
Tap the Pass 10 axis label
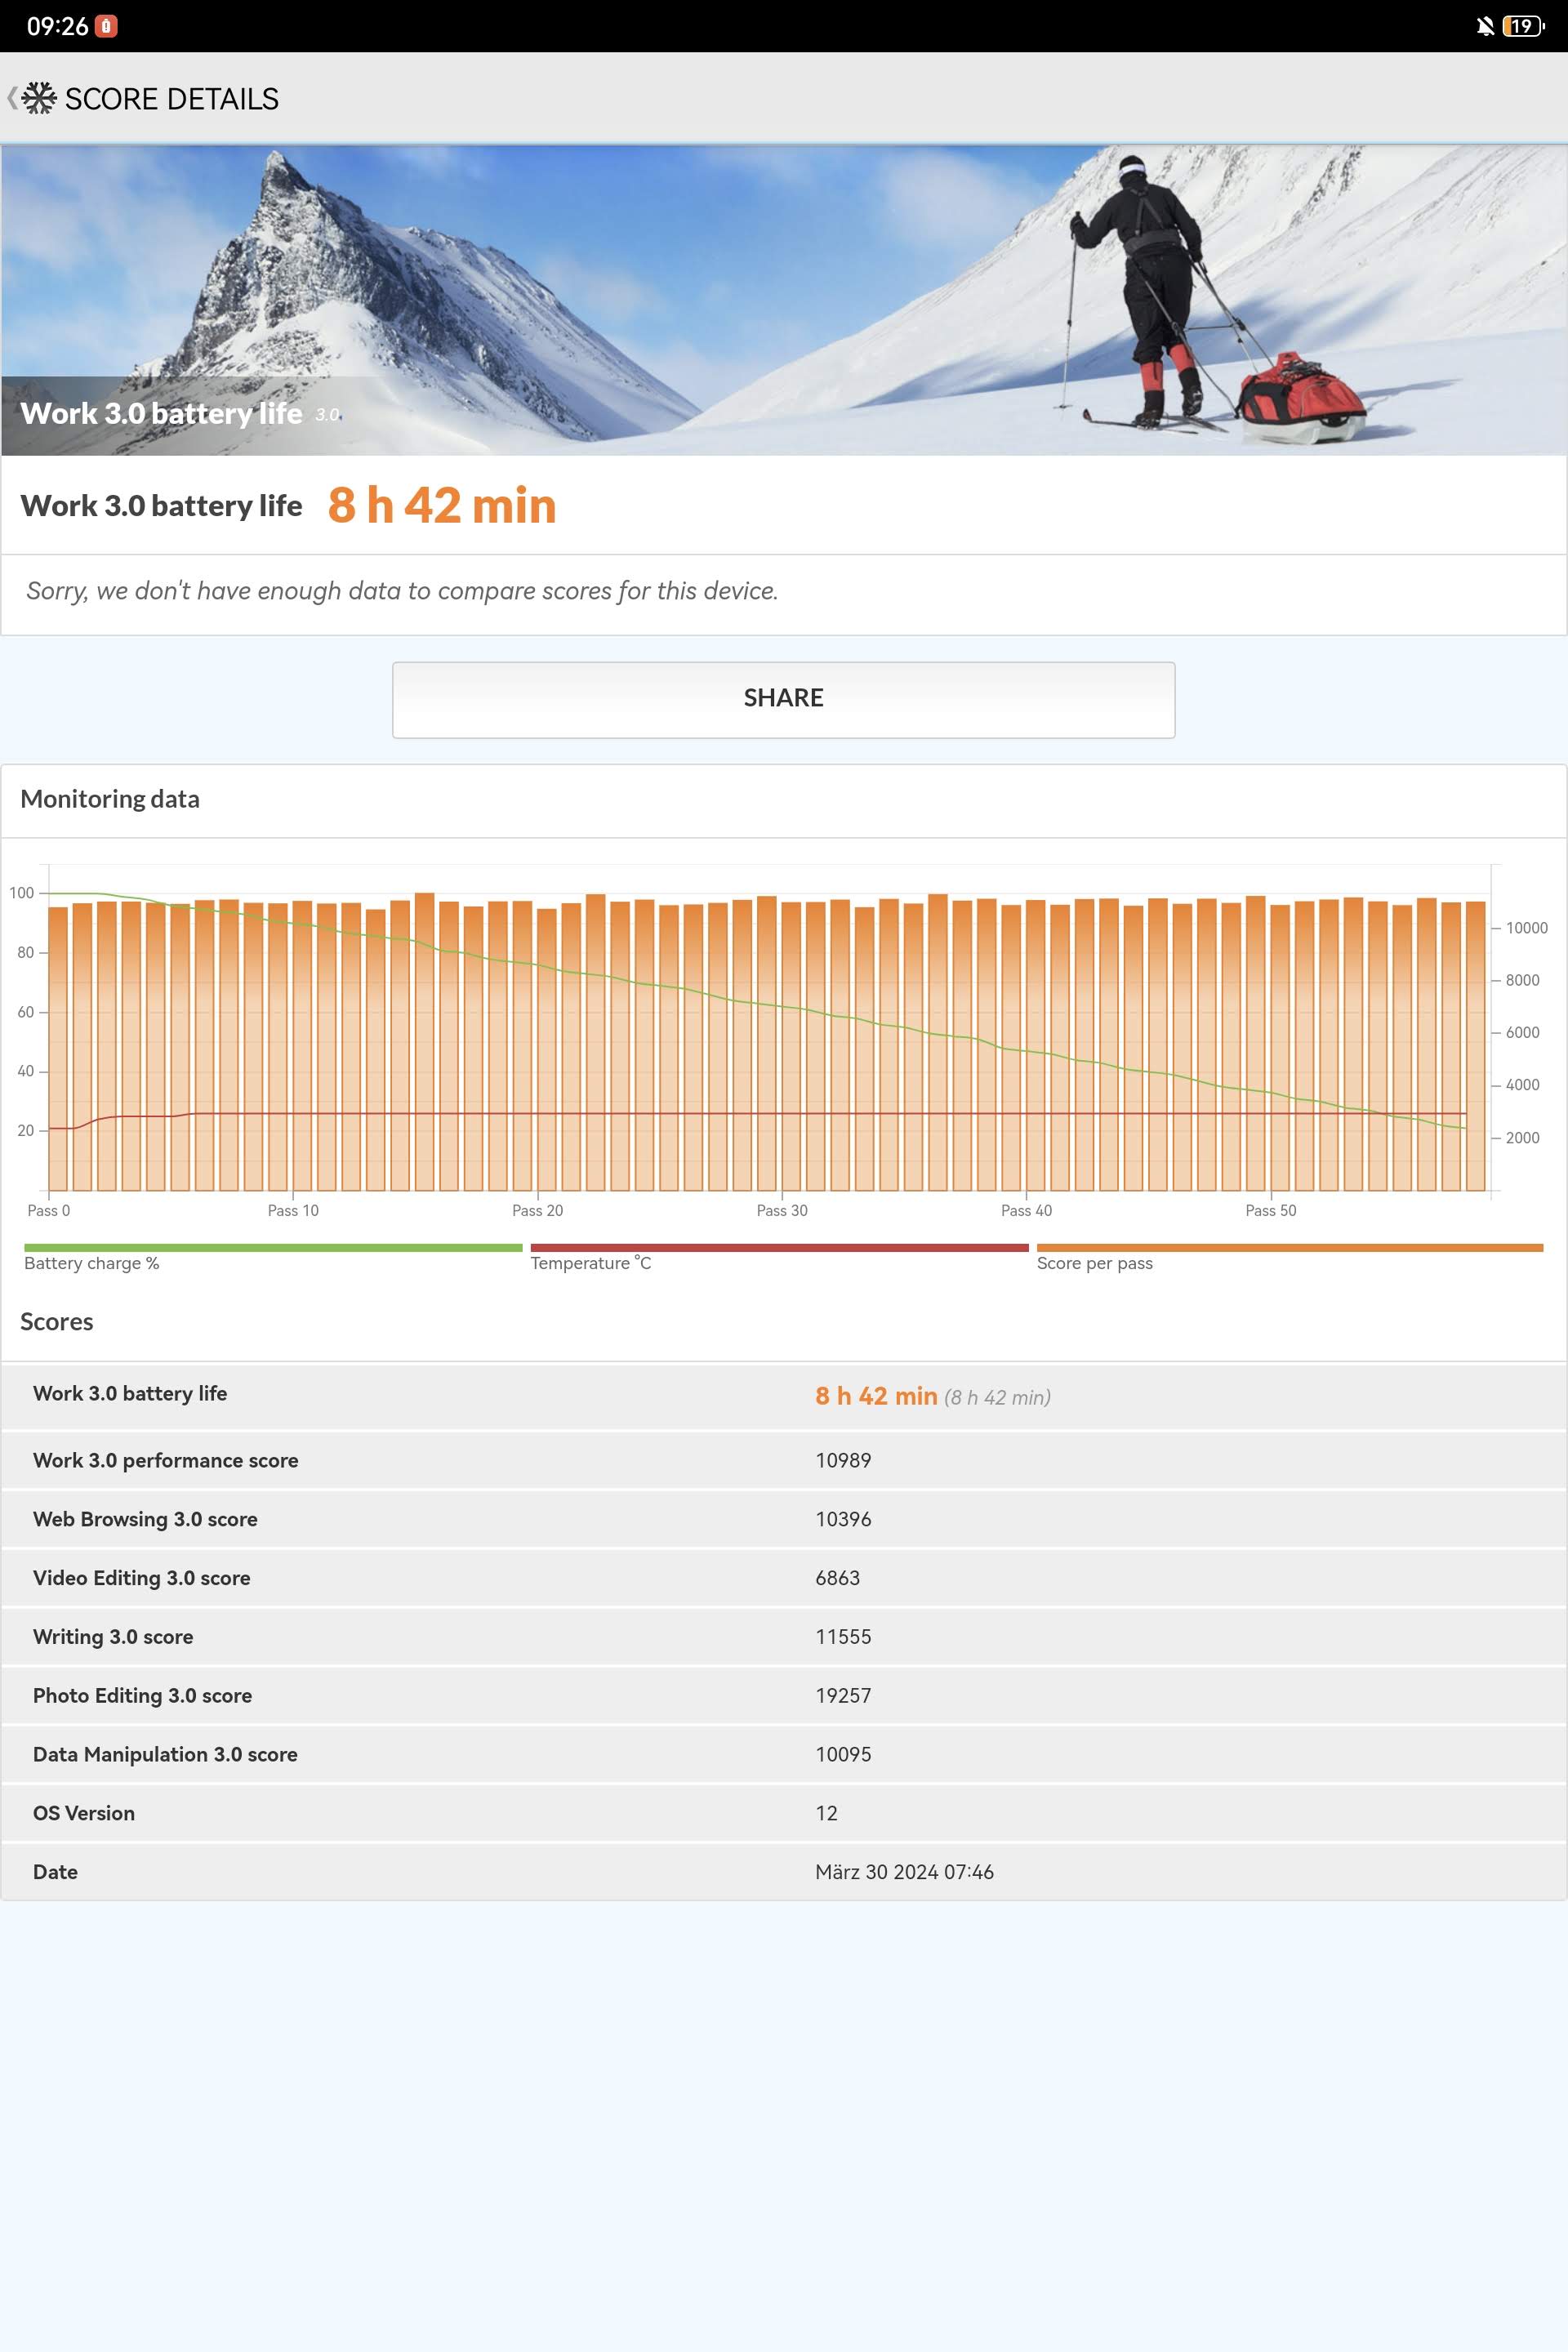293,1210
